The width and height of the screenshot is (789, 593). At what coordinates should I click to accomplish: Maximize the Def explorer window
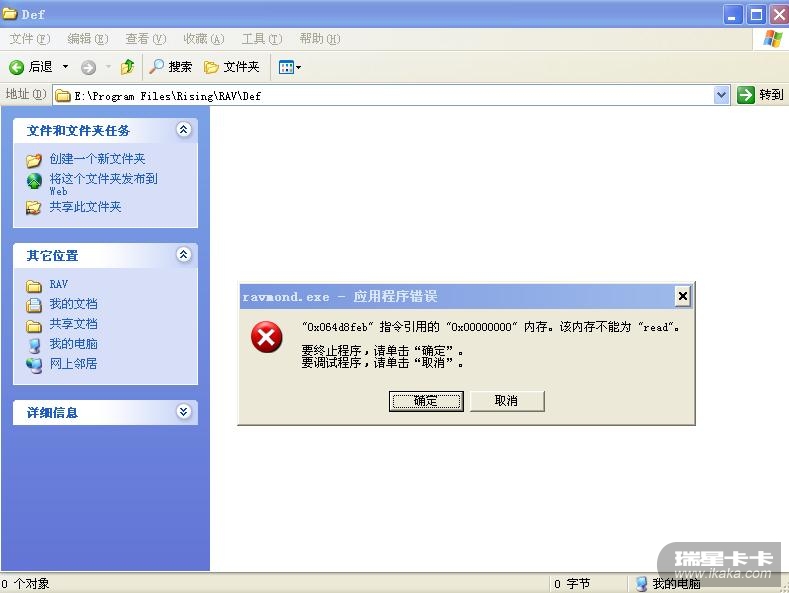pyautogui.click(x=756, y=15)
